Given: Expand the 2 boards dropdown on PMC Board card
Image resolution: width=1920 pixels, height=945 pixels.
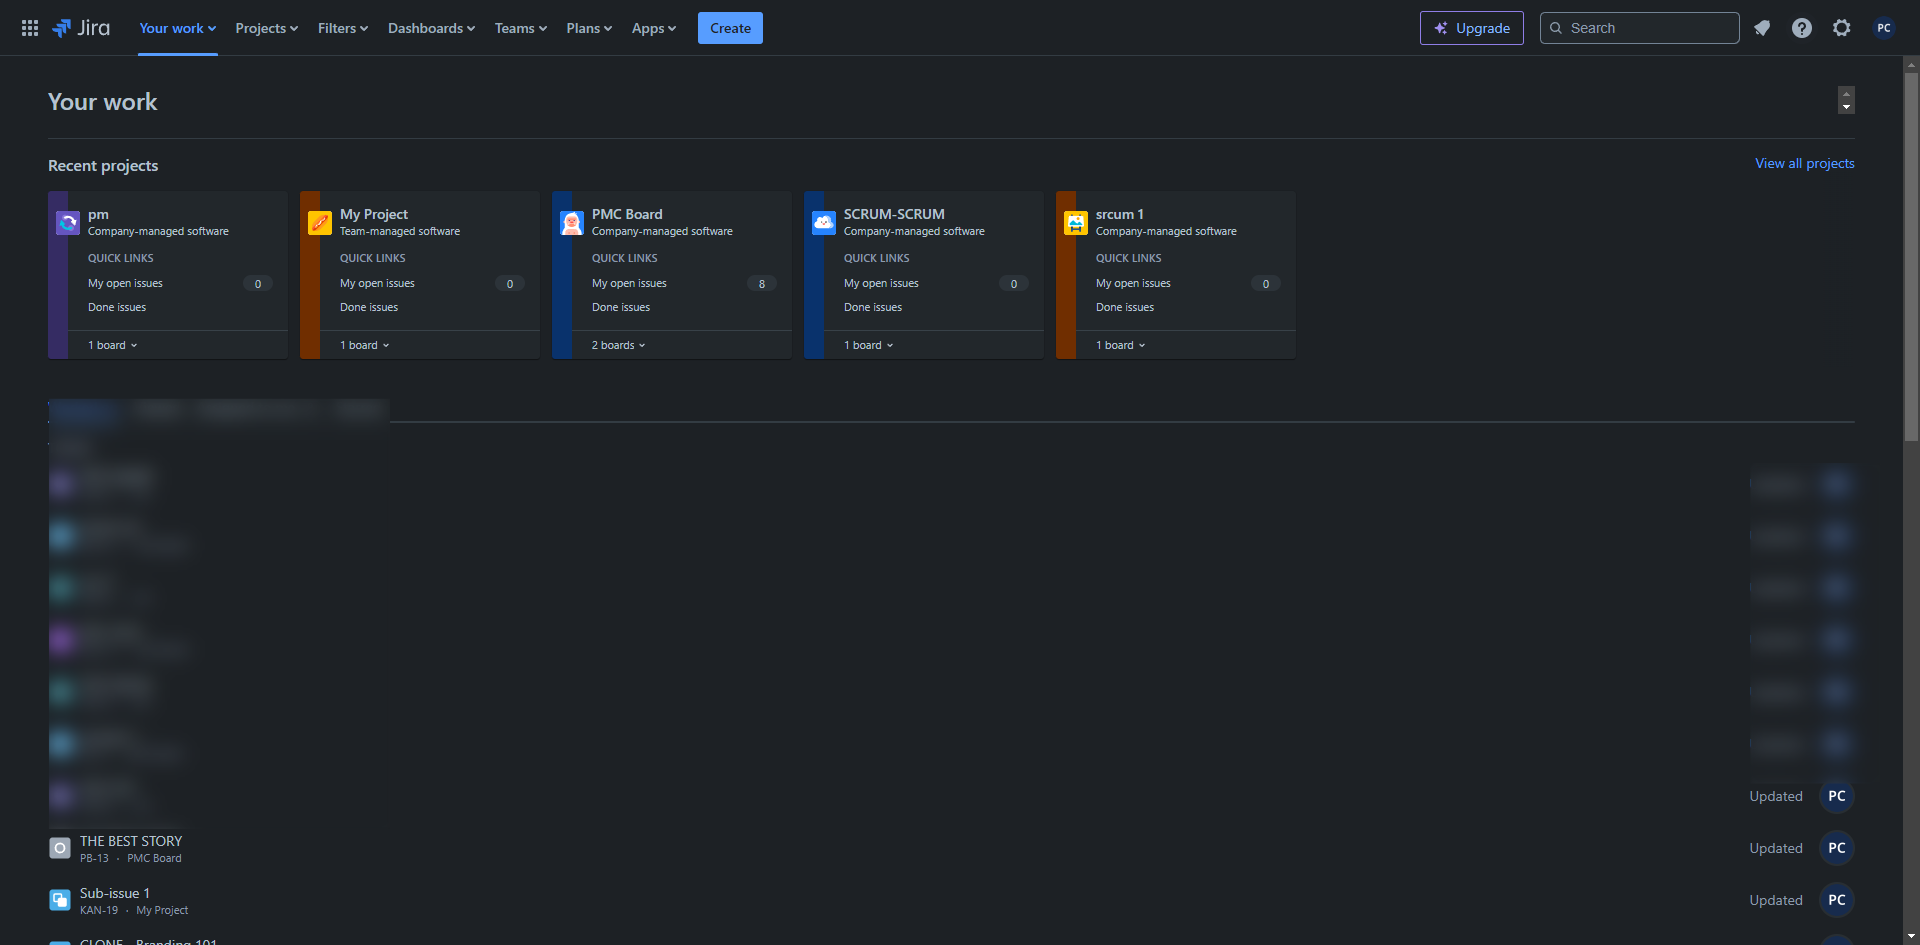Looking at the screenshot, I should (x=619, y=345).
